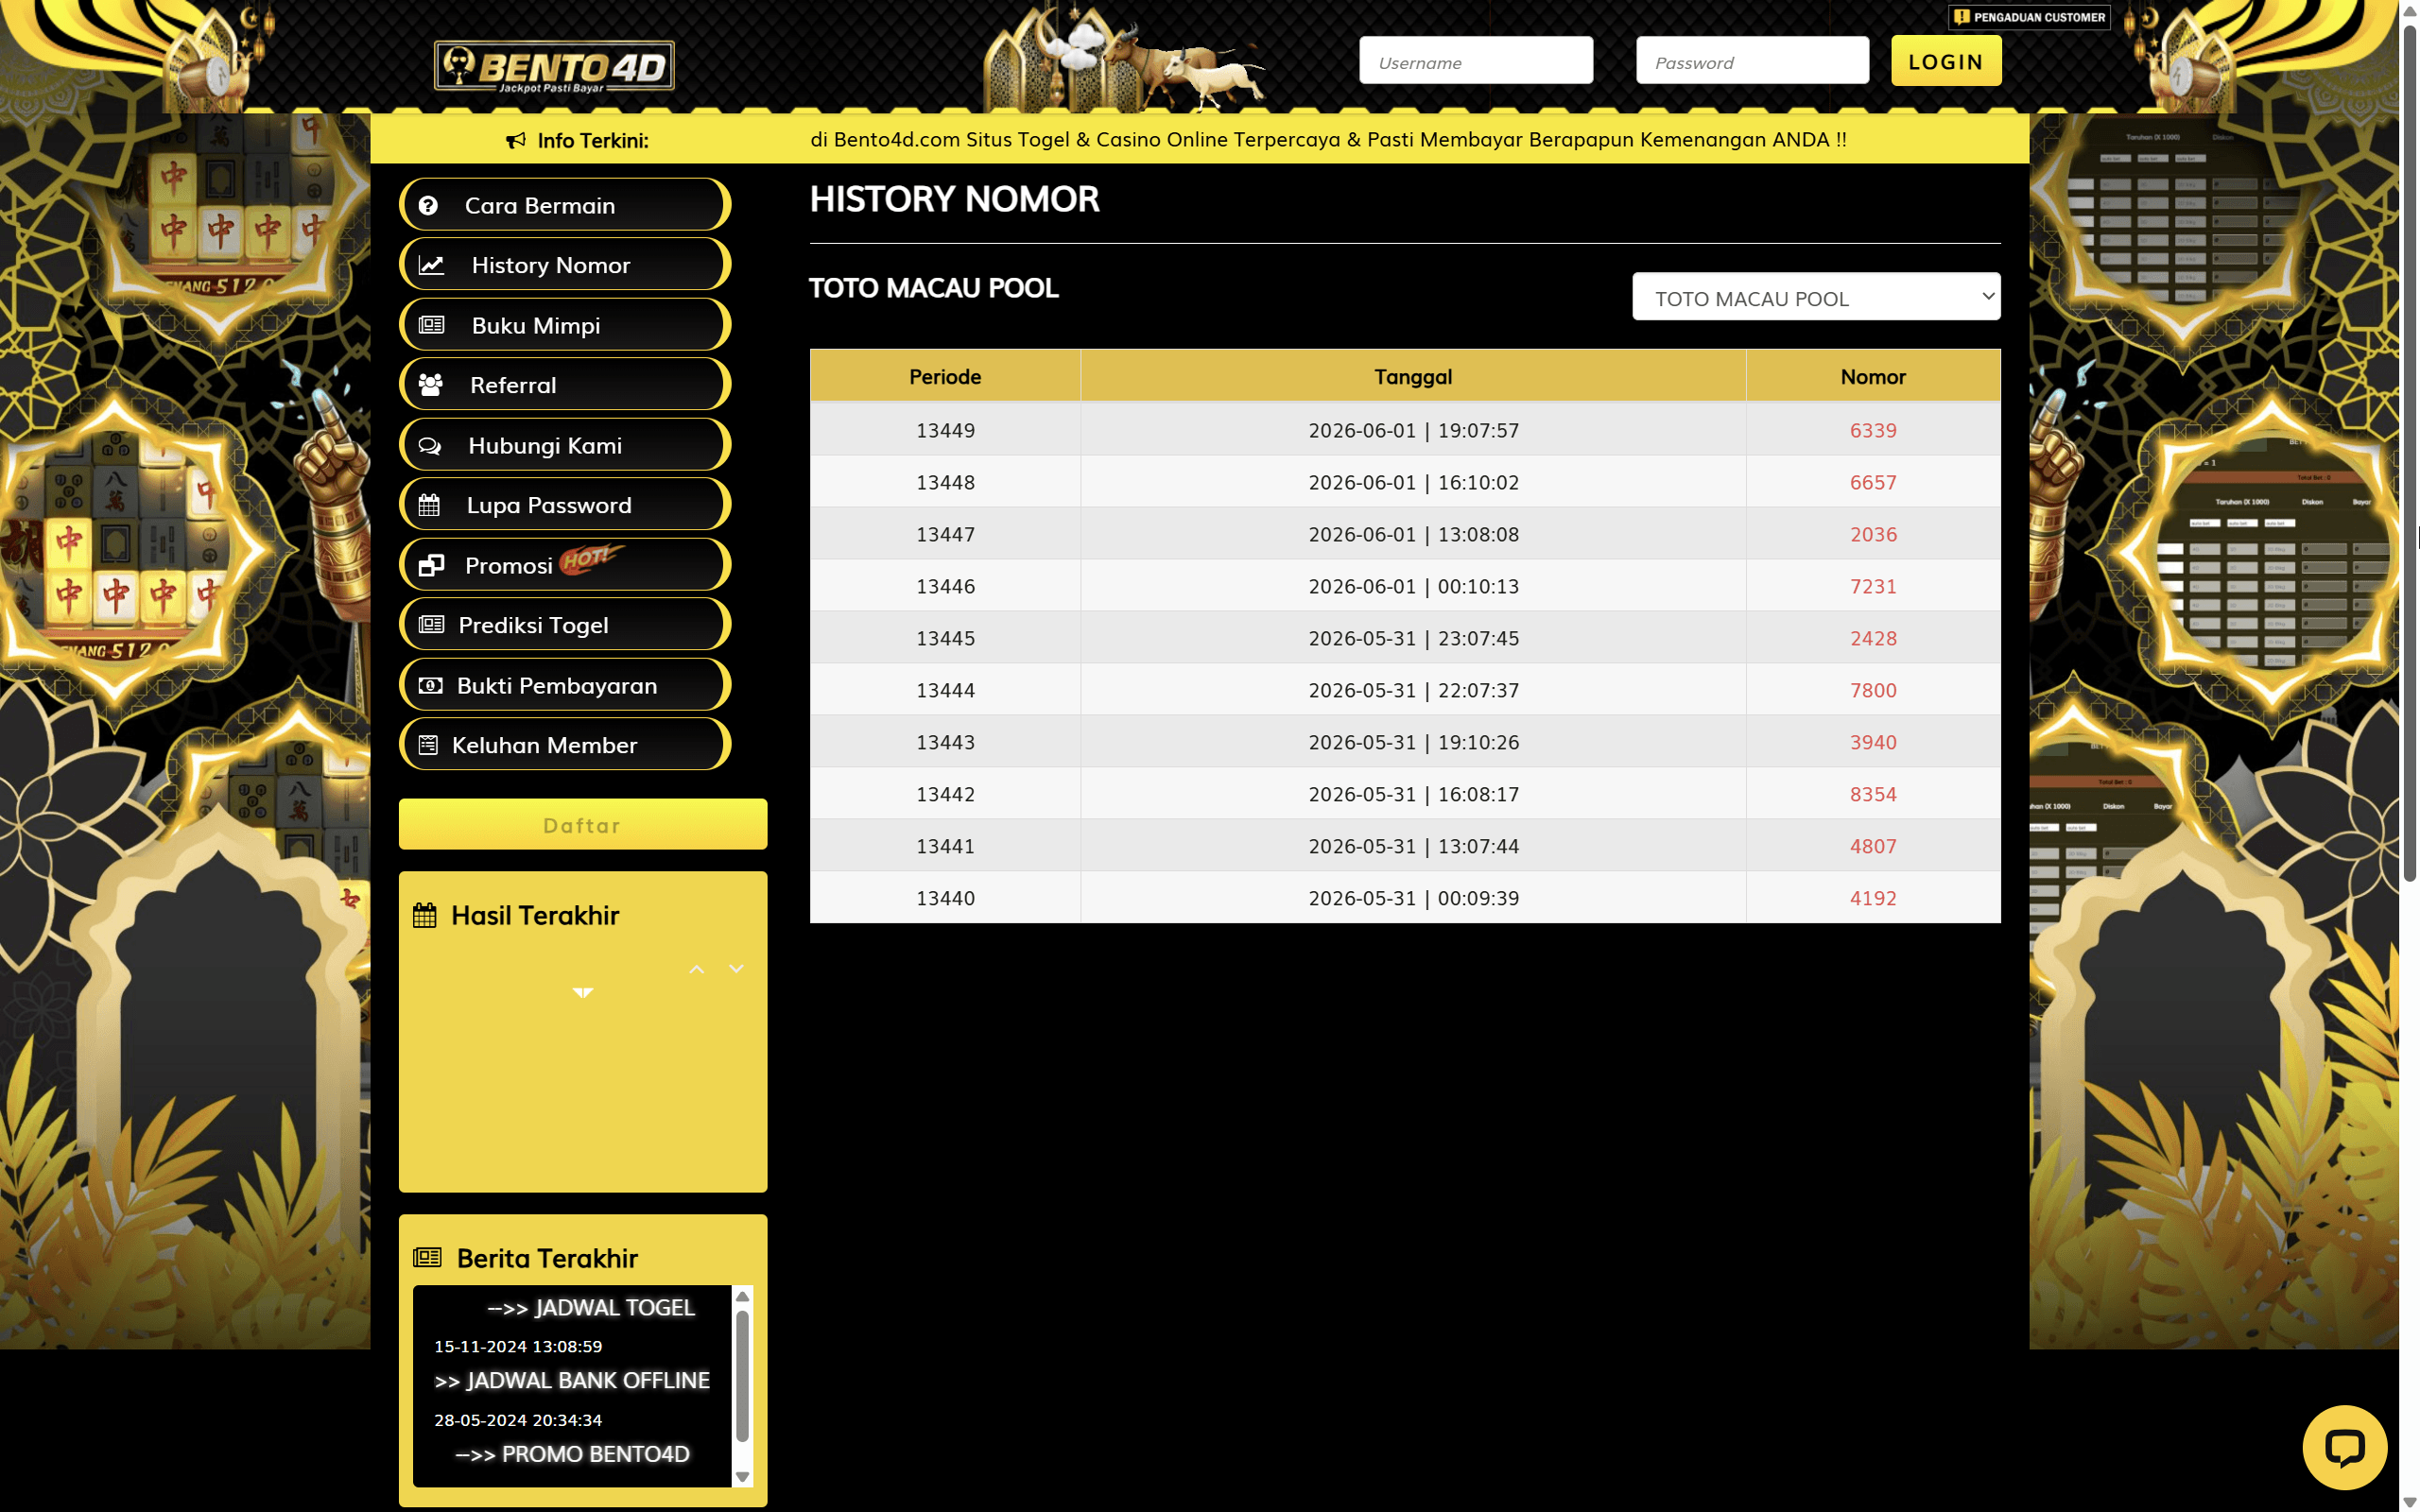Click the LOGIN button
Viewport: 2420px width, 1512px height.
1946,61
